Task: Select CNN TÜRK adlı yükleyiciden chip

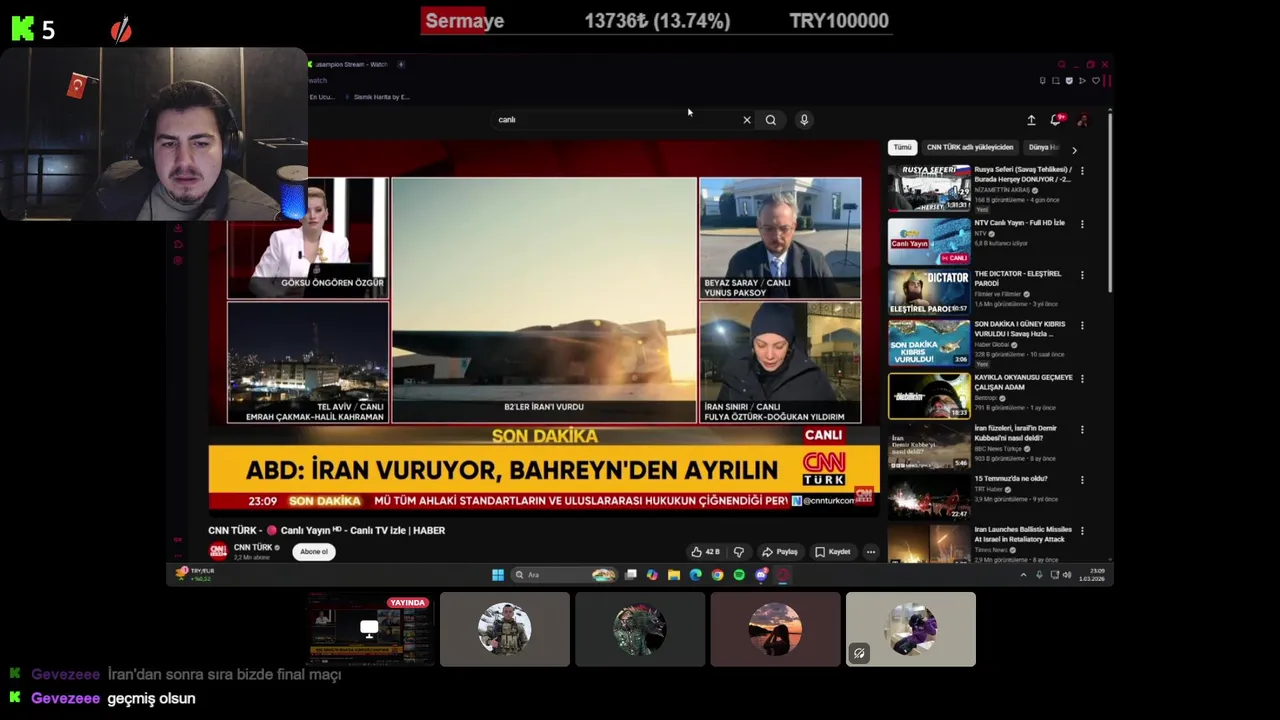Action: [x=970, y=147]
